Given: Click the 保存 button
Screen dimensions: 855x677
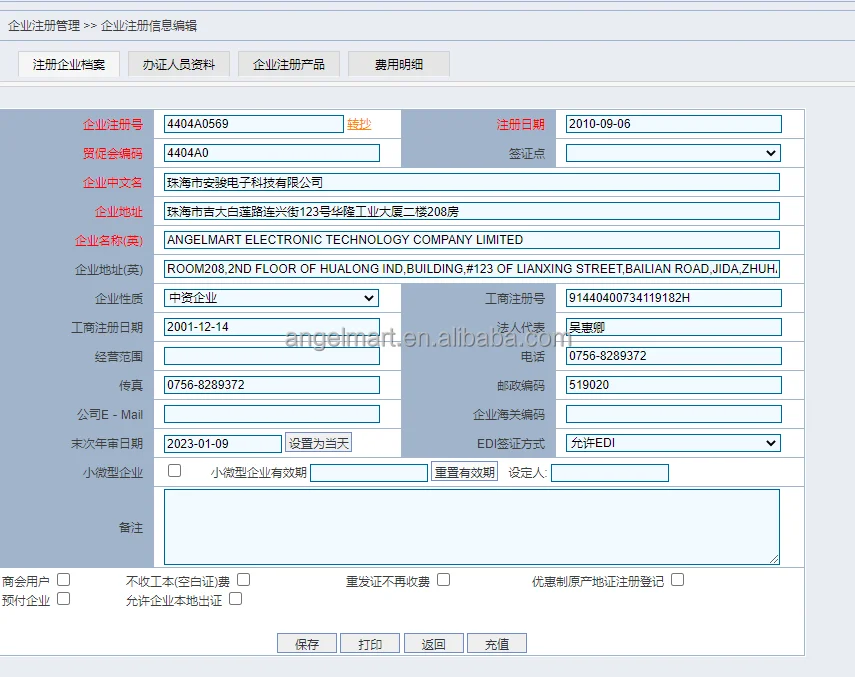Looking at the screenshot, I should pyautogui.click(x=307, y=644).
